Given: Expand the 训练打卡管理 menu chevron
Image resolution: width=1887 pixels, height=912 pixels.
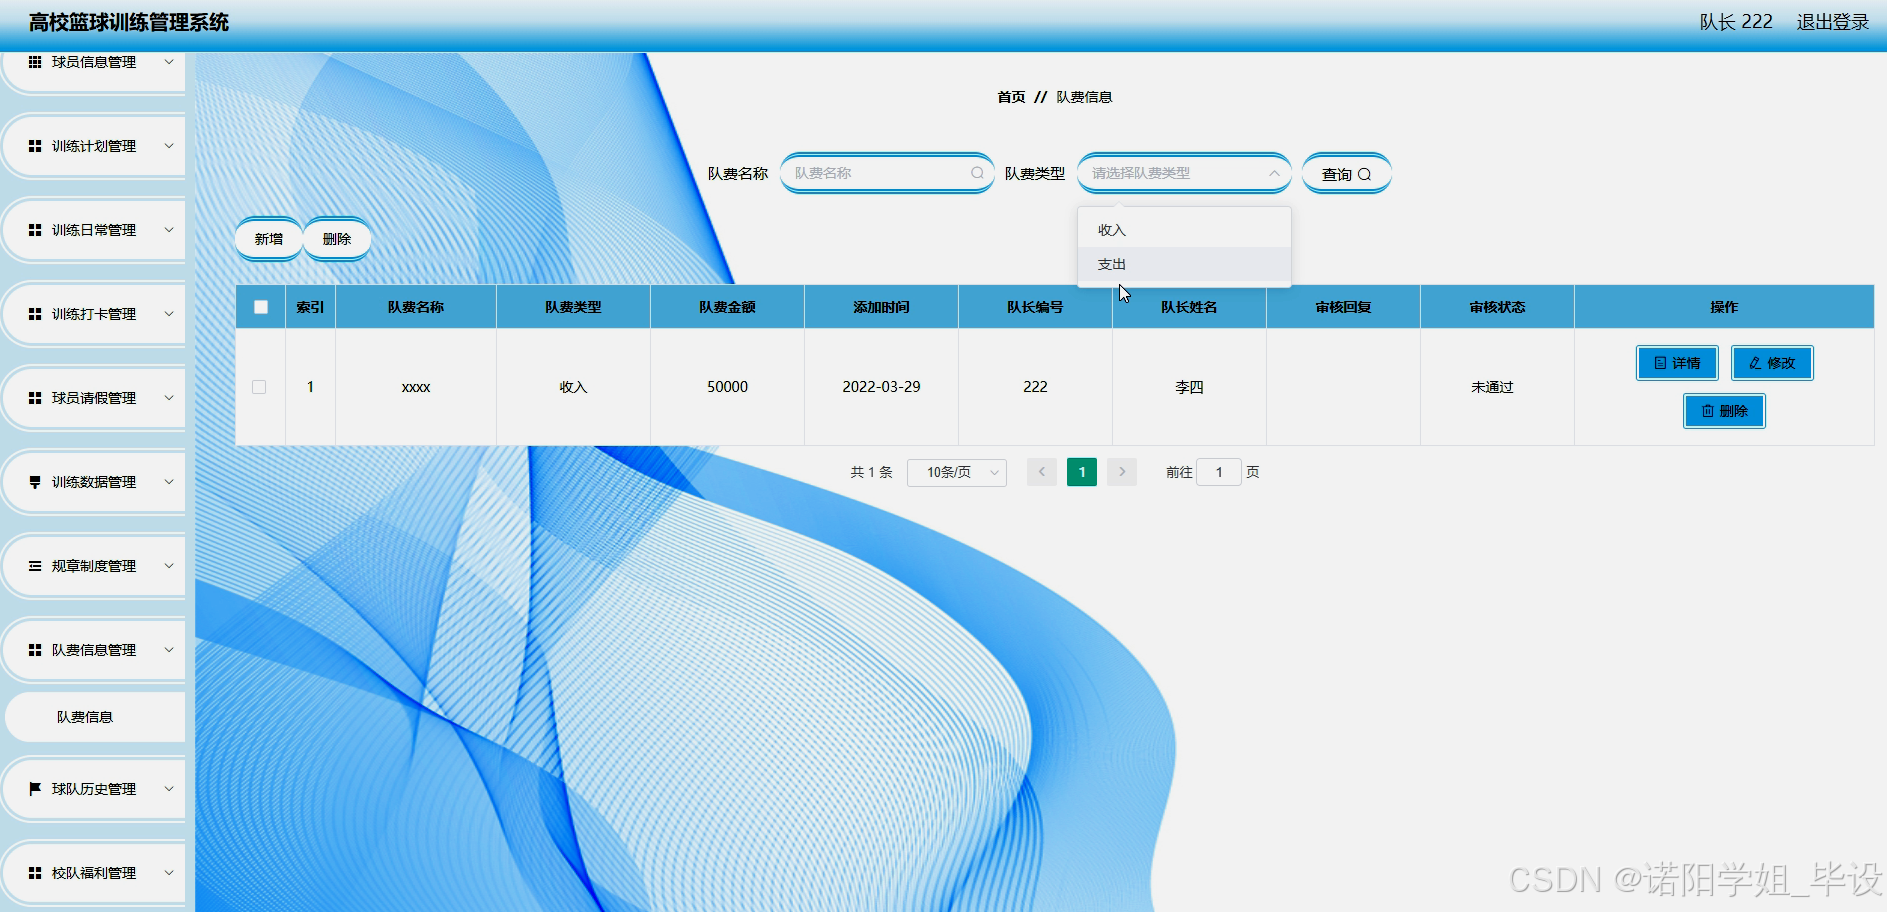Looking at the screenshot, I should tap(169, 314).
